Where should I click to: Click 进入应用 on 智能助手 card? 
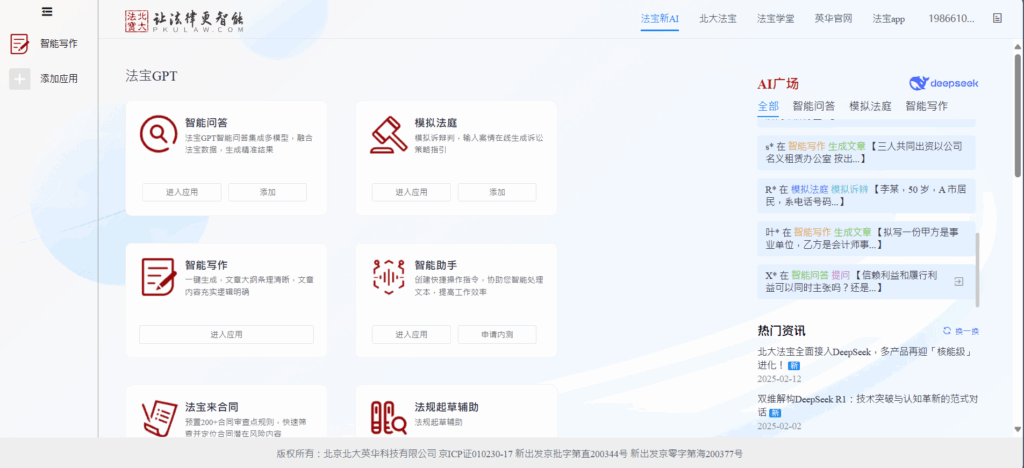tap(411, 334)
